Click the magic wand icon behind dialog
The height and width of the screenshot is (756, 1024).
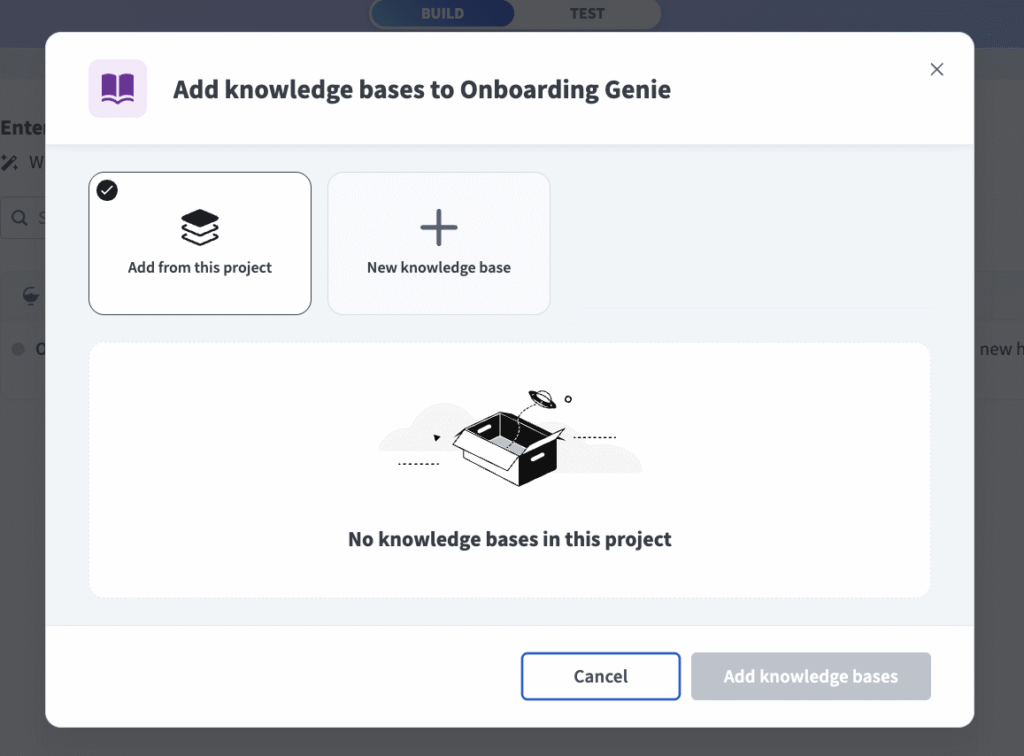coord(10,162)
